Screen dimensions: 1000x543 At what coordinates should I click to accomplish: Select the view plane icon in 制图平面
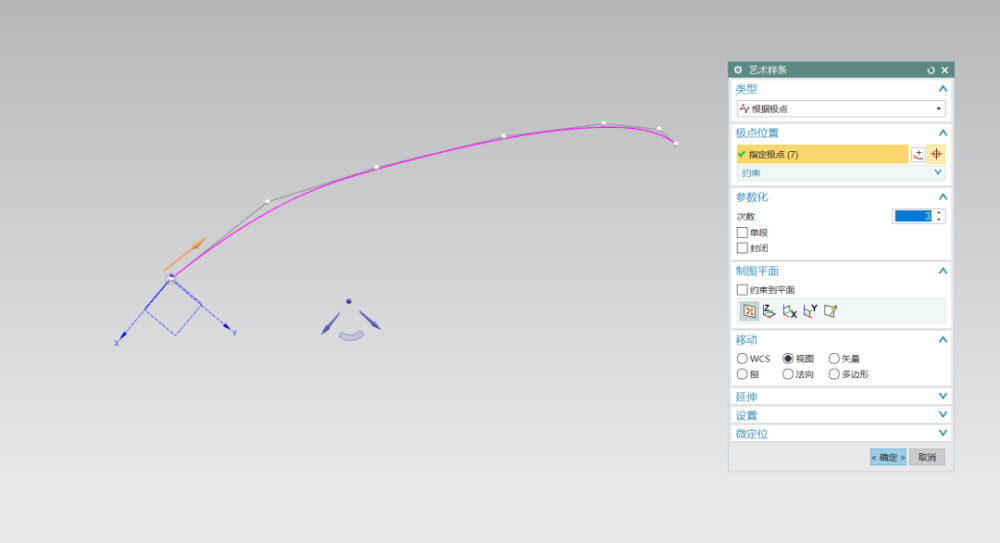tap(749, 311)
